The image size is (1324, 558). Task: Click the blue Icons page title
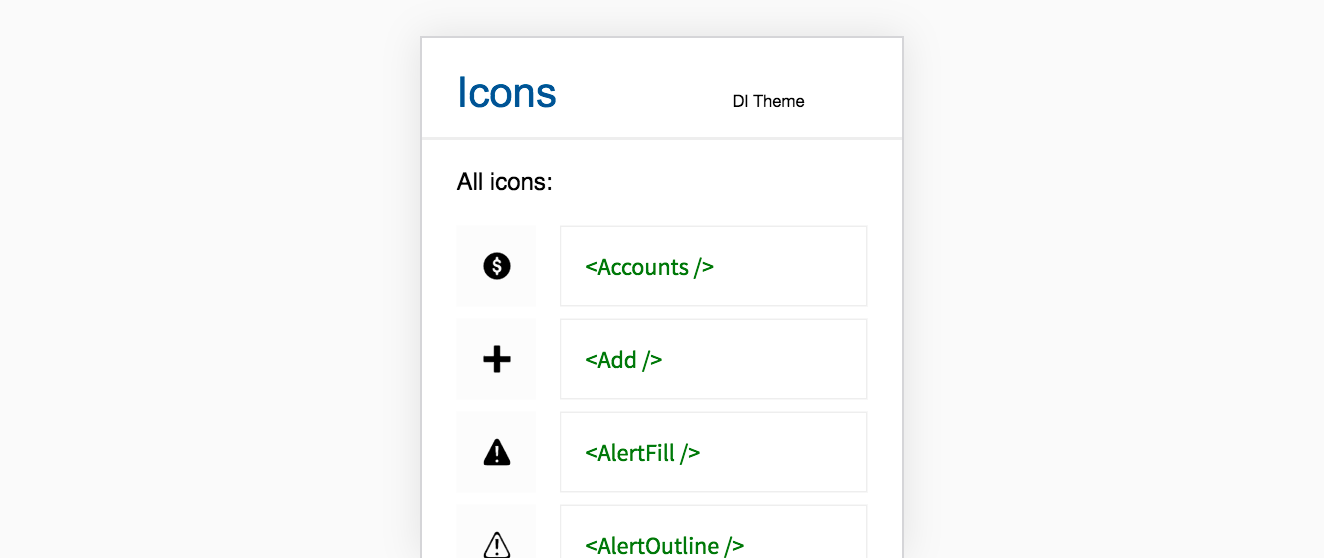click(507, 92)
